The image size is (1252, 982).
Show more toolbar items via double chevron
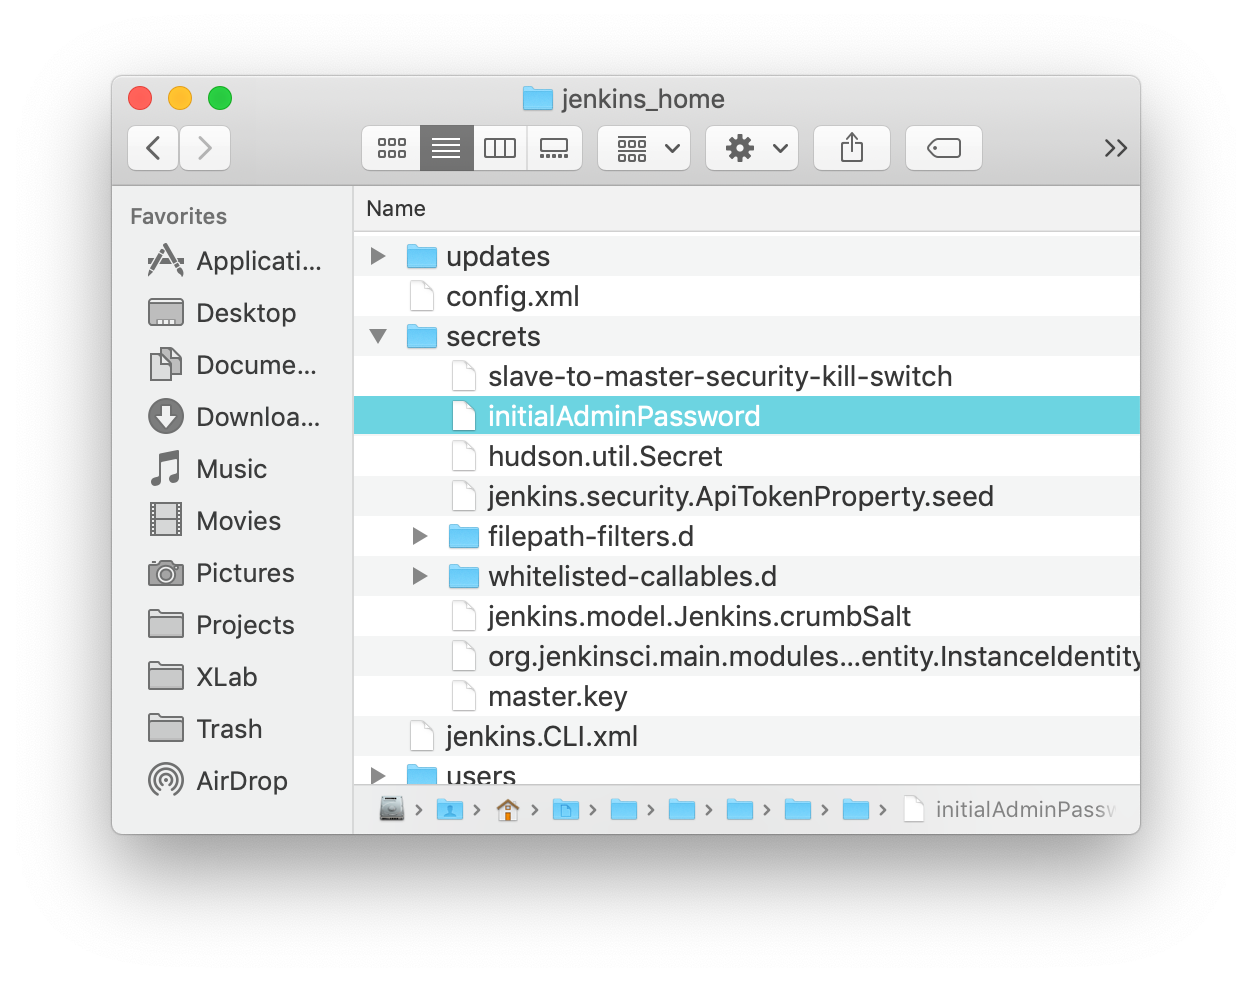point(1116,148)
